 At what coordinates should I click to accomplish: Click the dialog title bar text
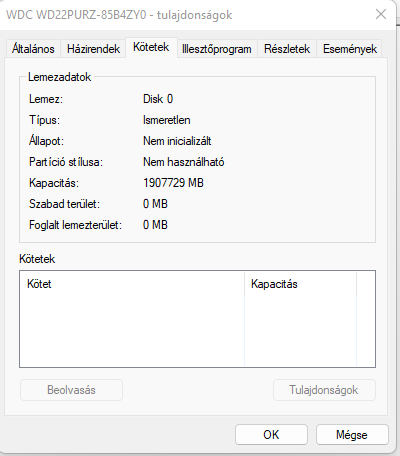coord(119,15)
